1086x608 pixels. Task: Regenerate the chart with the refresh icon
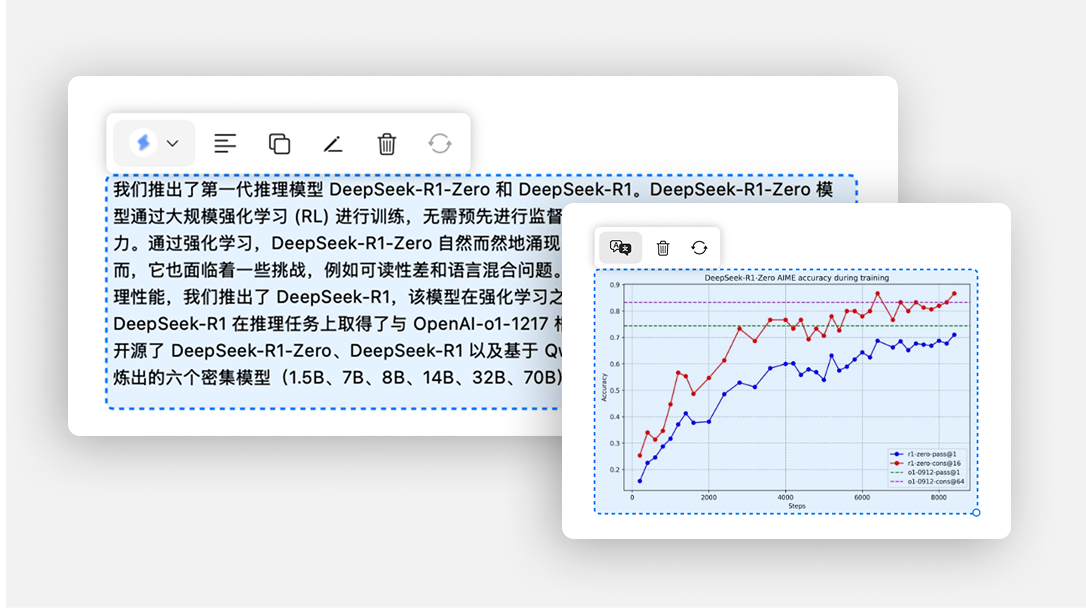tap(699, 247)
